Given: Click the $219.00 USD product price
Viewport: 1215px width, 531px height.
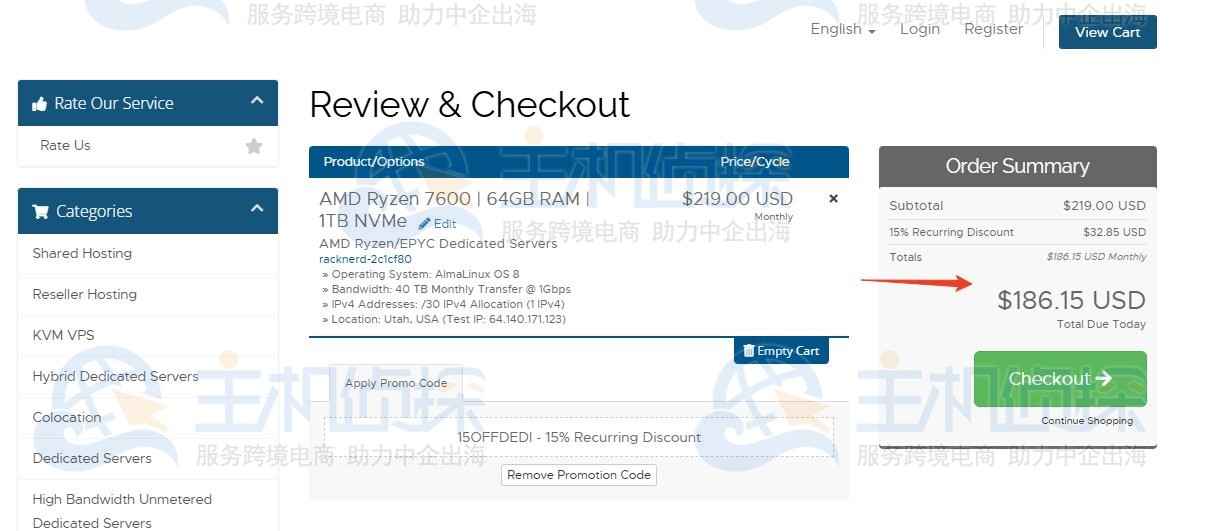Looking at the screenshot, I should point(737,199).
